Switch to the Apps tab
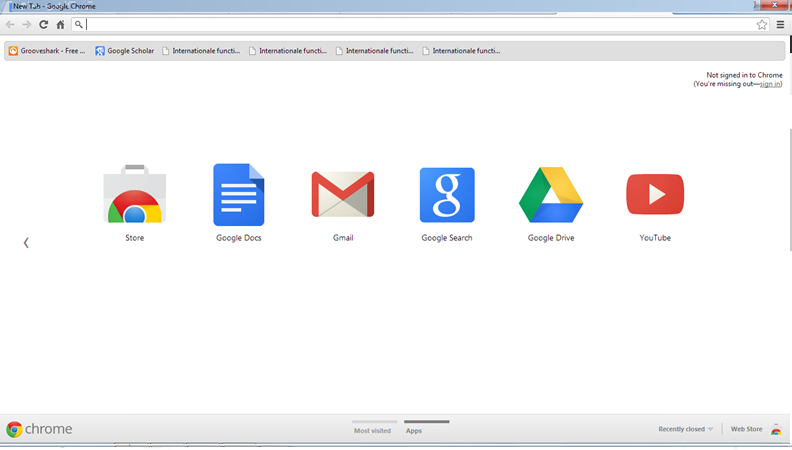The image size is (792, 450). pyautogui.click(x=426, y=427)
